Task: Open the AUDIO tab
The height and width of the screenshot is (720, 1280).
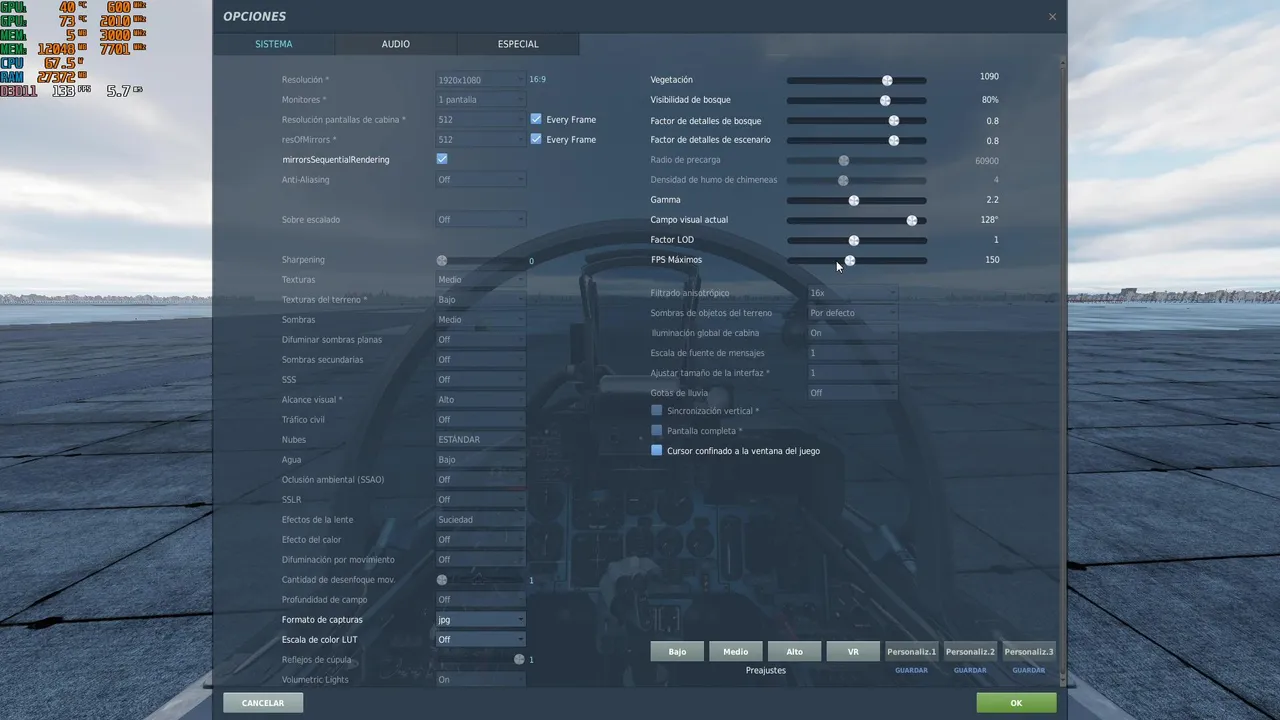Action: click(x=396, y=44)
